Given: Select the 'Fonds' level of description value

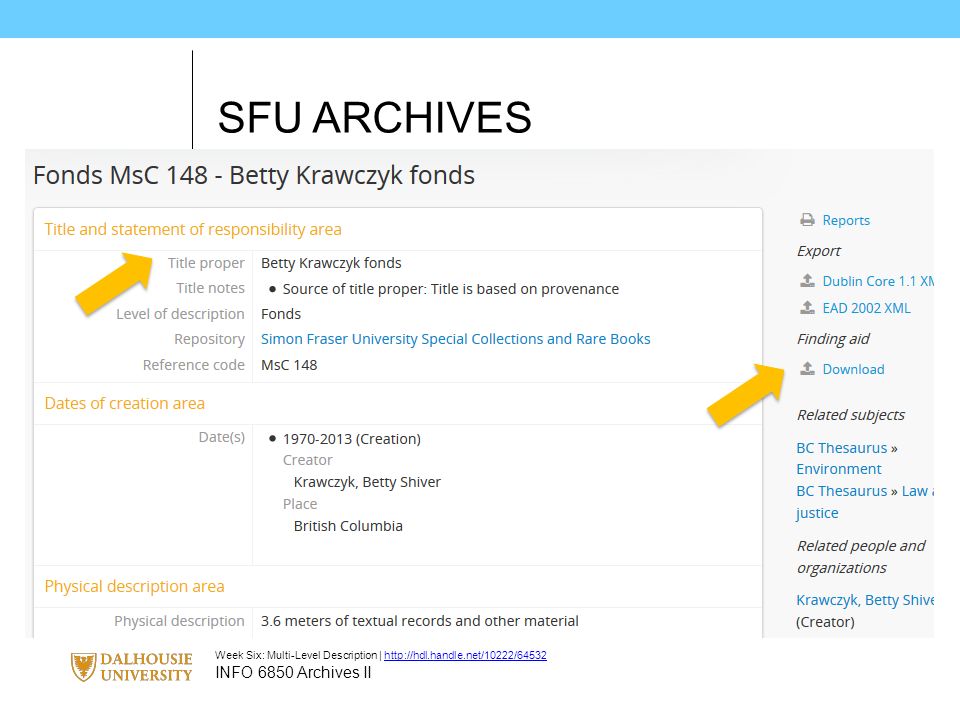Looking at the screenshot, I should (281, 314).
